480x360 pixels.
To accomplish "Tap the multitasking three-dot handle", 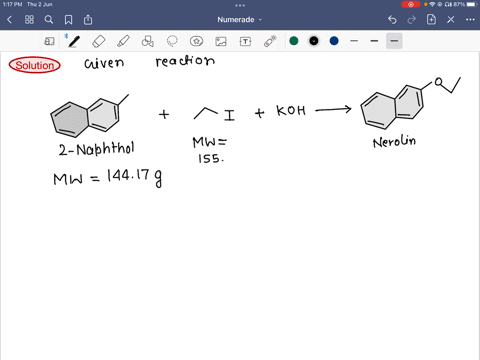I will (240, 5).
